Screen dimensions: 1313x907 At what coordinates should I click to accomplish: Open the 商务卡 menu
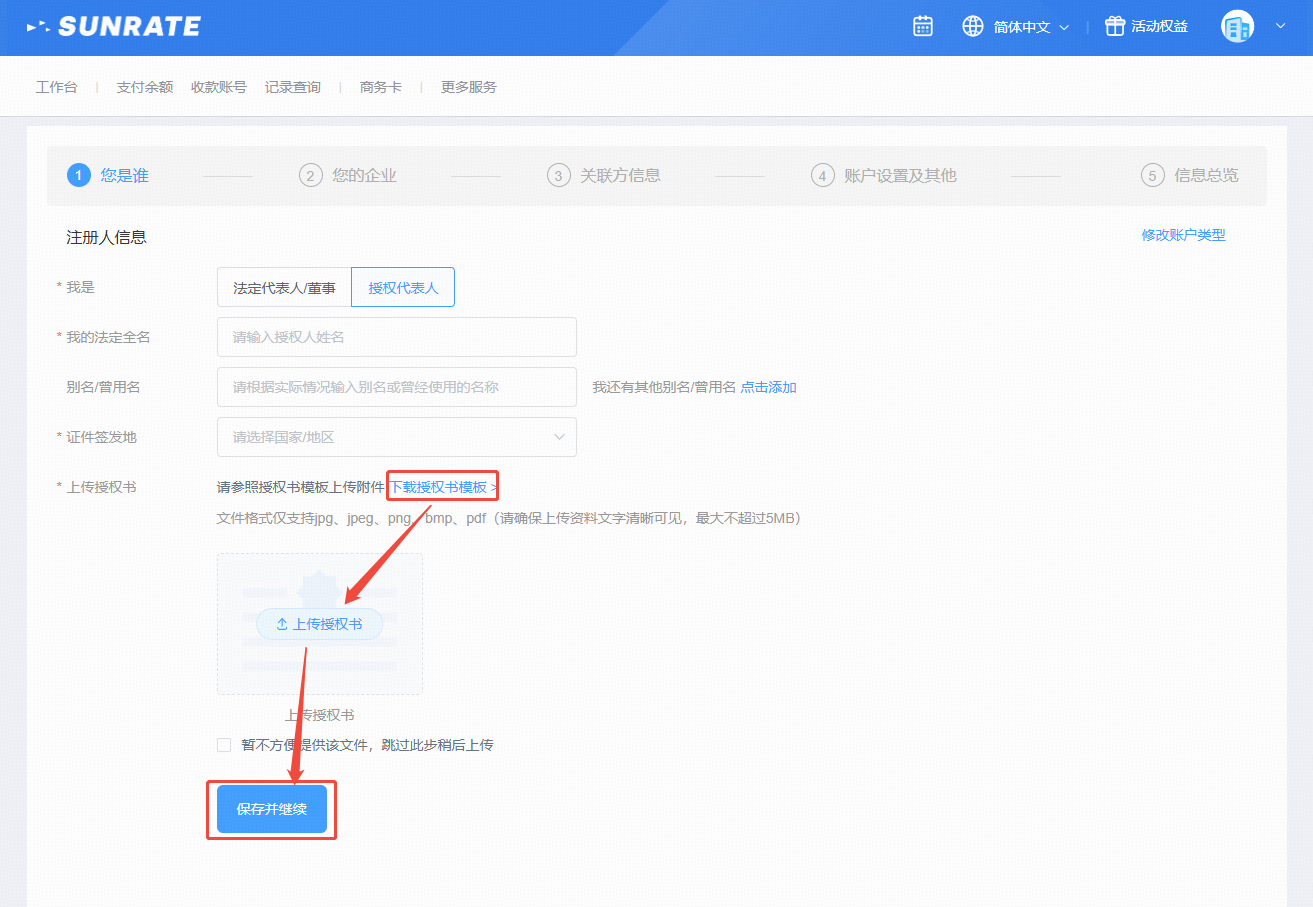(x=380, y=87)
